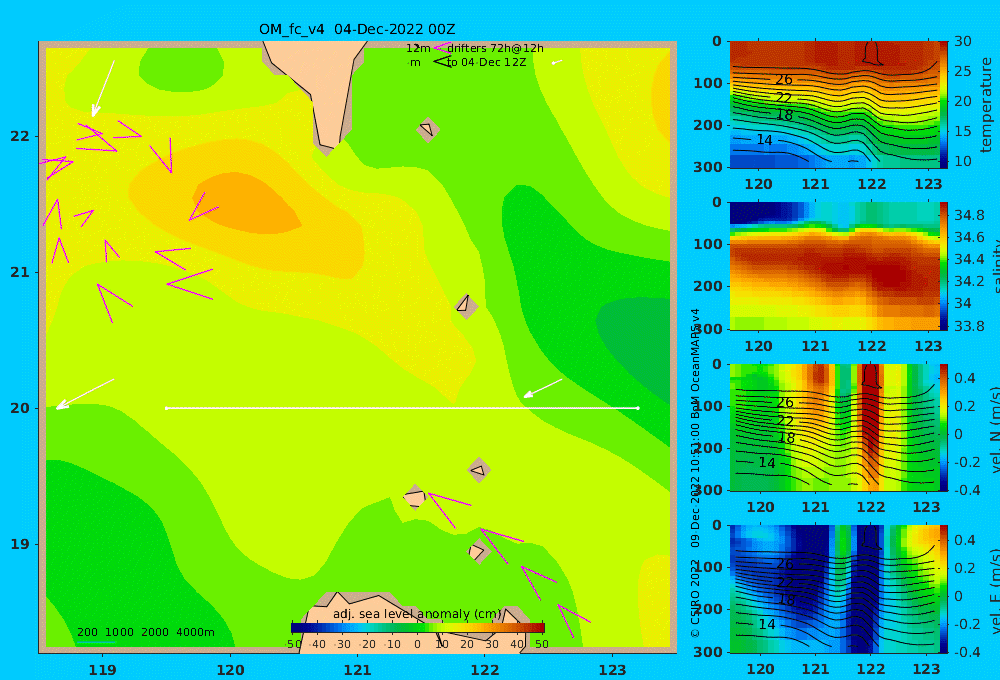Open the vel. E section panel
Viewport: 1000px width, 680px height.
click(835, 589)
